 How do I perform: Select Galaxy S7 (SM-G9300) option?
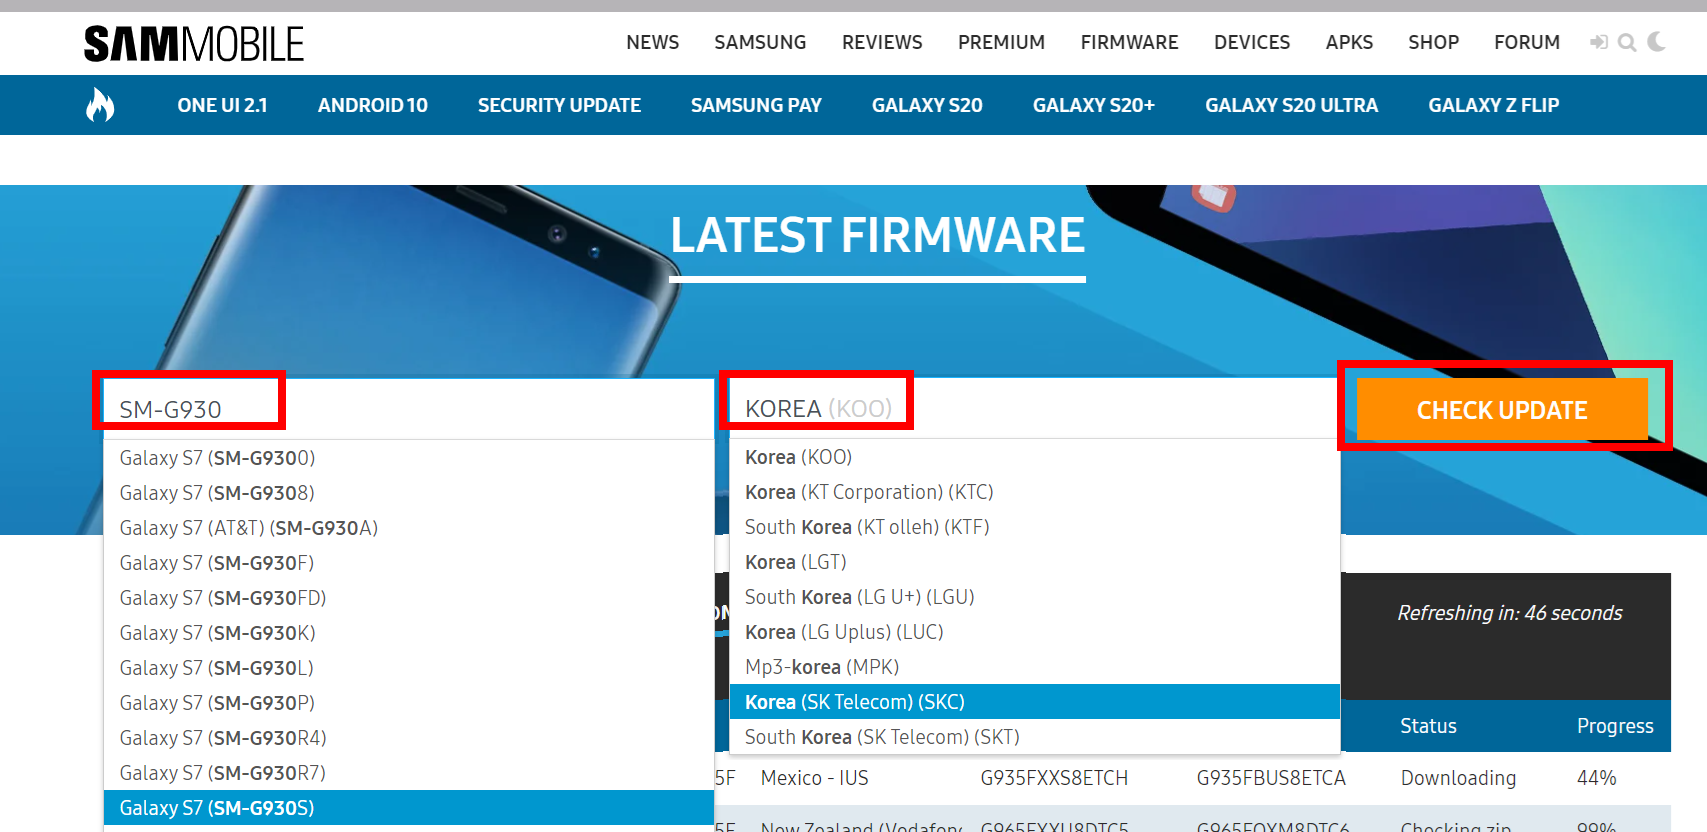click(x=409, y=458)
